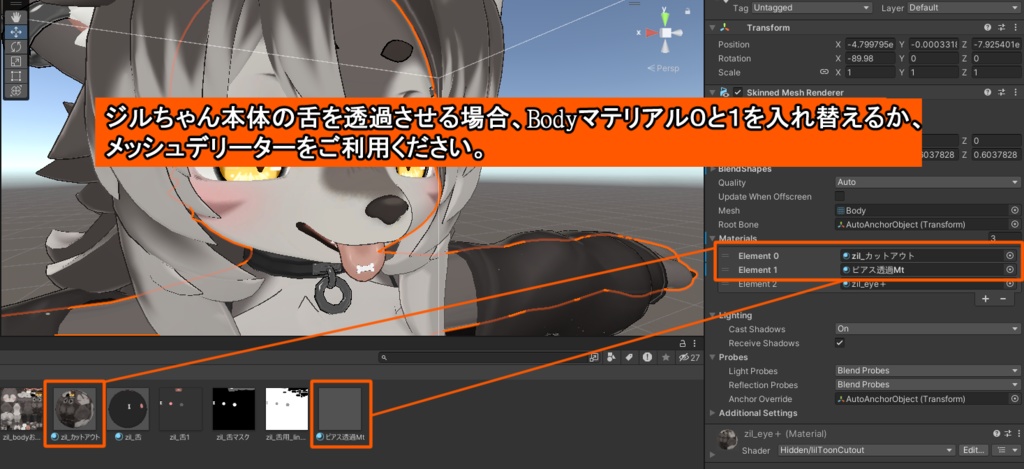This screenshot has height=469, width=1024.
Task: Select the Rotate tool in scene toolbar
Action: click(16, 46)
